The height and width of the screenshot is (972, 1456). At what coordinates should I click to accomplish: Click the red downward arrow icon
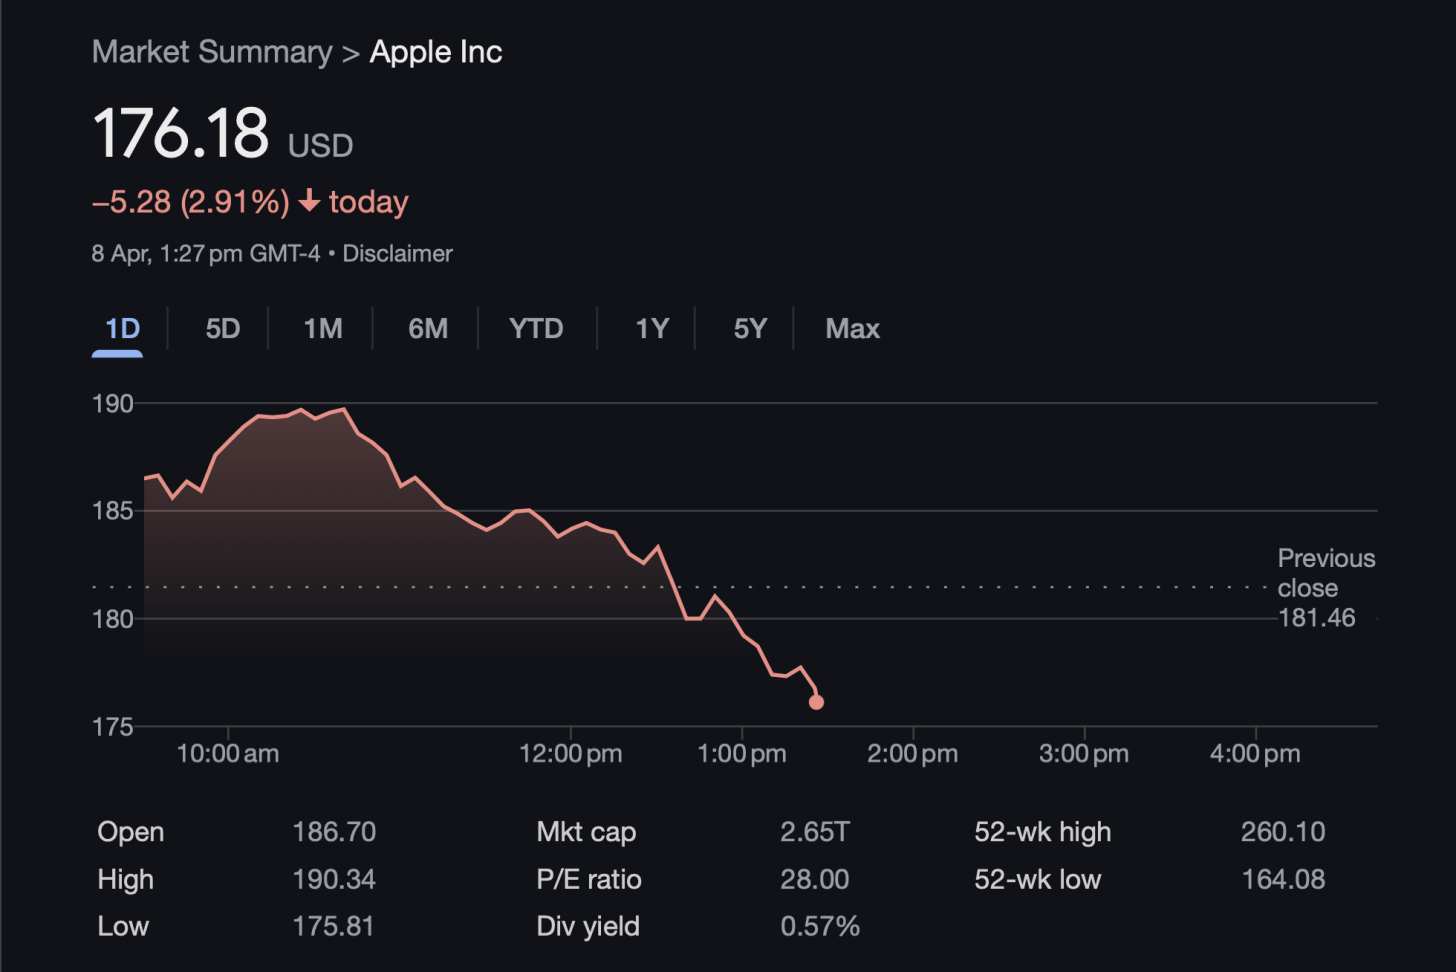click(x=309, y=201)
